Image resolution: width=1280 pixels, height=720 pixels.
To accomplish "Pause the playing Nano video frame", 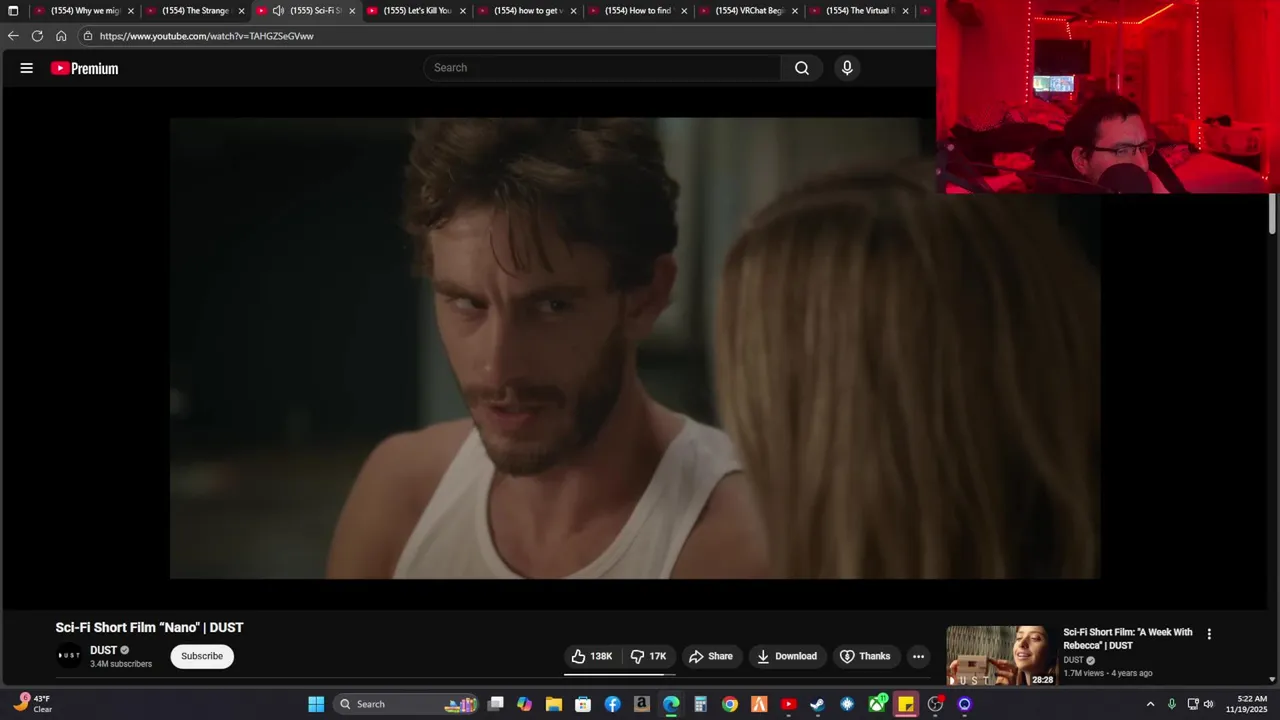I will (x=635, y=348).
